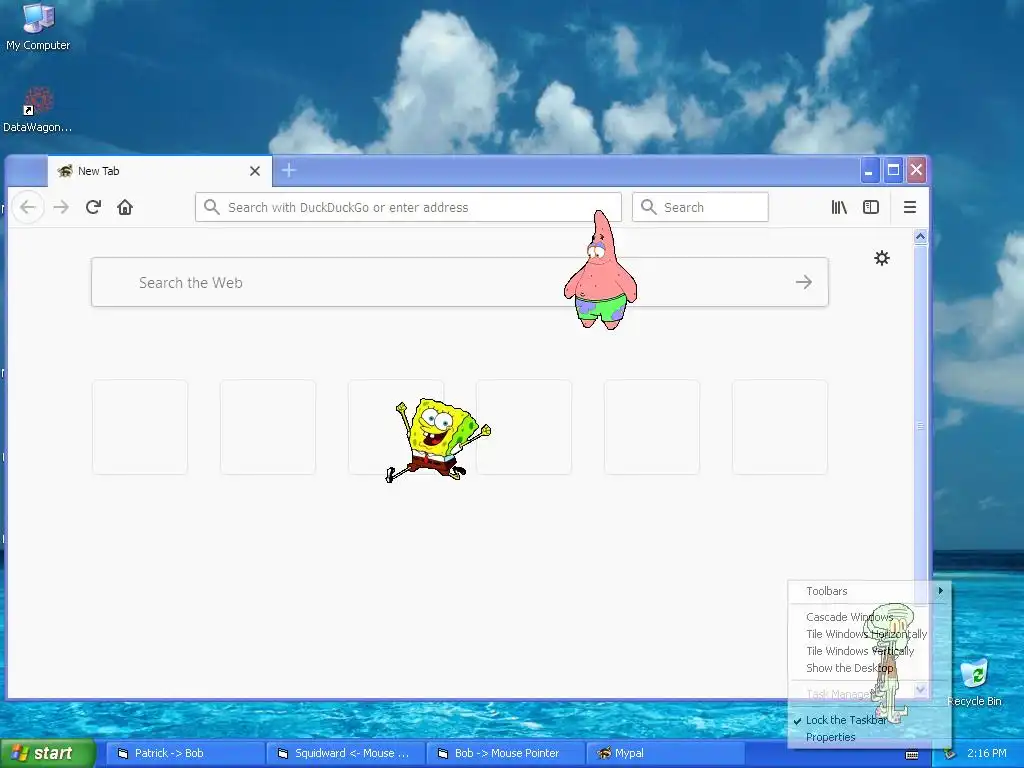Close the New Tab tab
This screenshot has height=768, width=1024.
tap(255, 171)
